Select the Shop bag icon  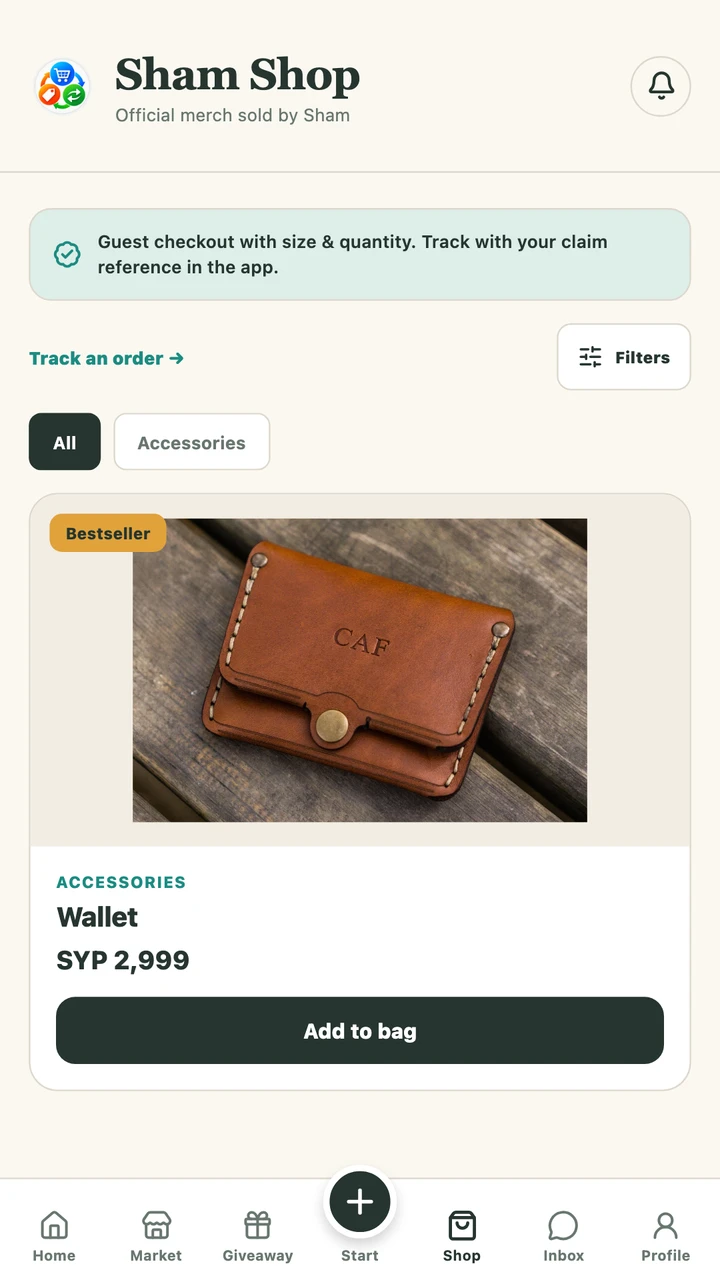pyautogui.click(x=462, y=1225)
